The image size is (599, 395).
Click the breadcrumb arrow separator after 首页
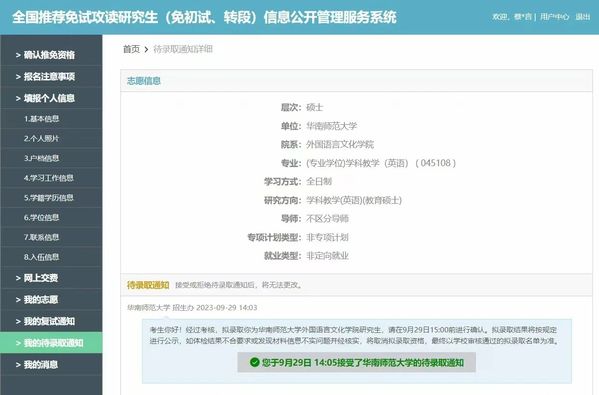coord(146,50)
